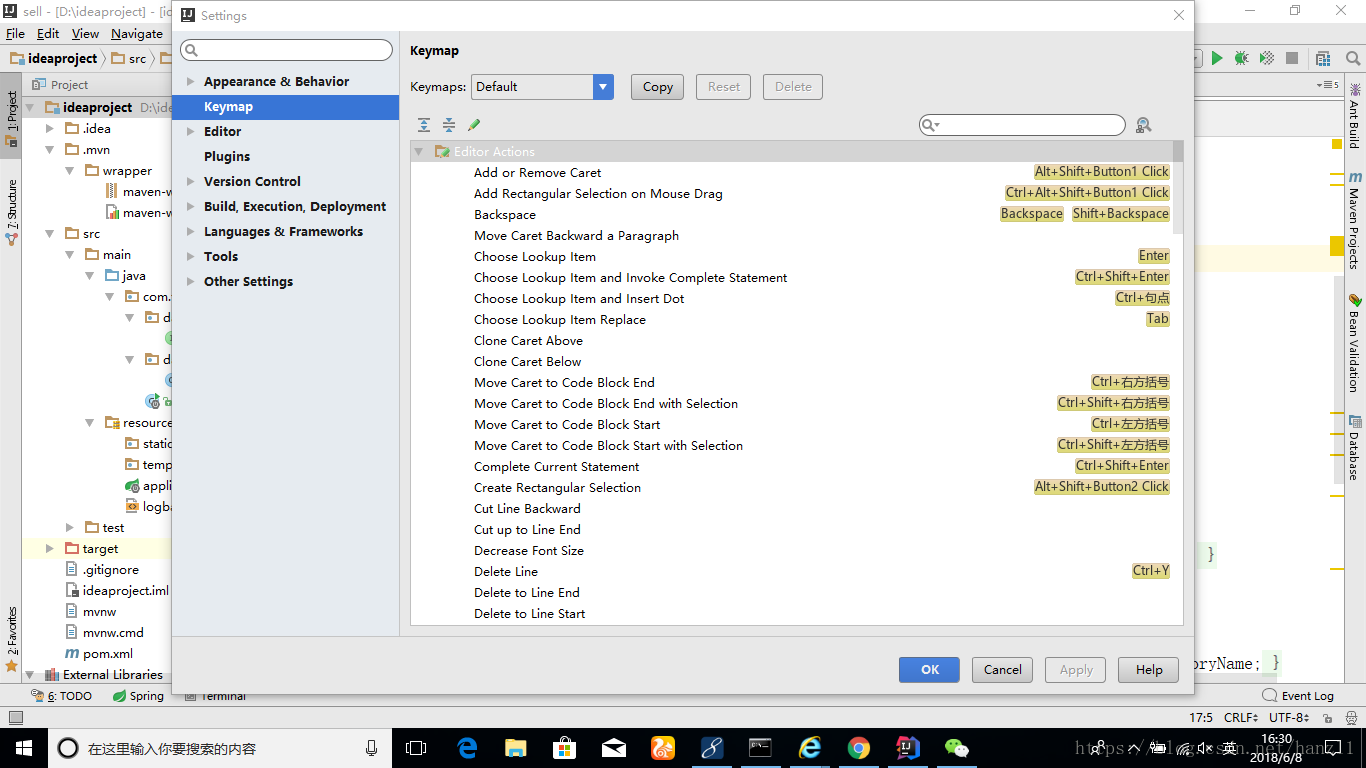Click the Cancel button
This screenshot has width=1366, height=768.
coord(1002,670)
